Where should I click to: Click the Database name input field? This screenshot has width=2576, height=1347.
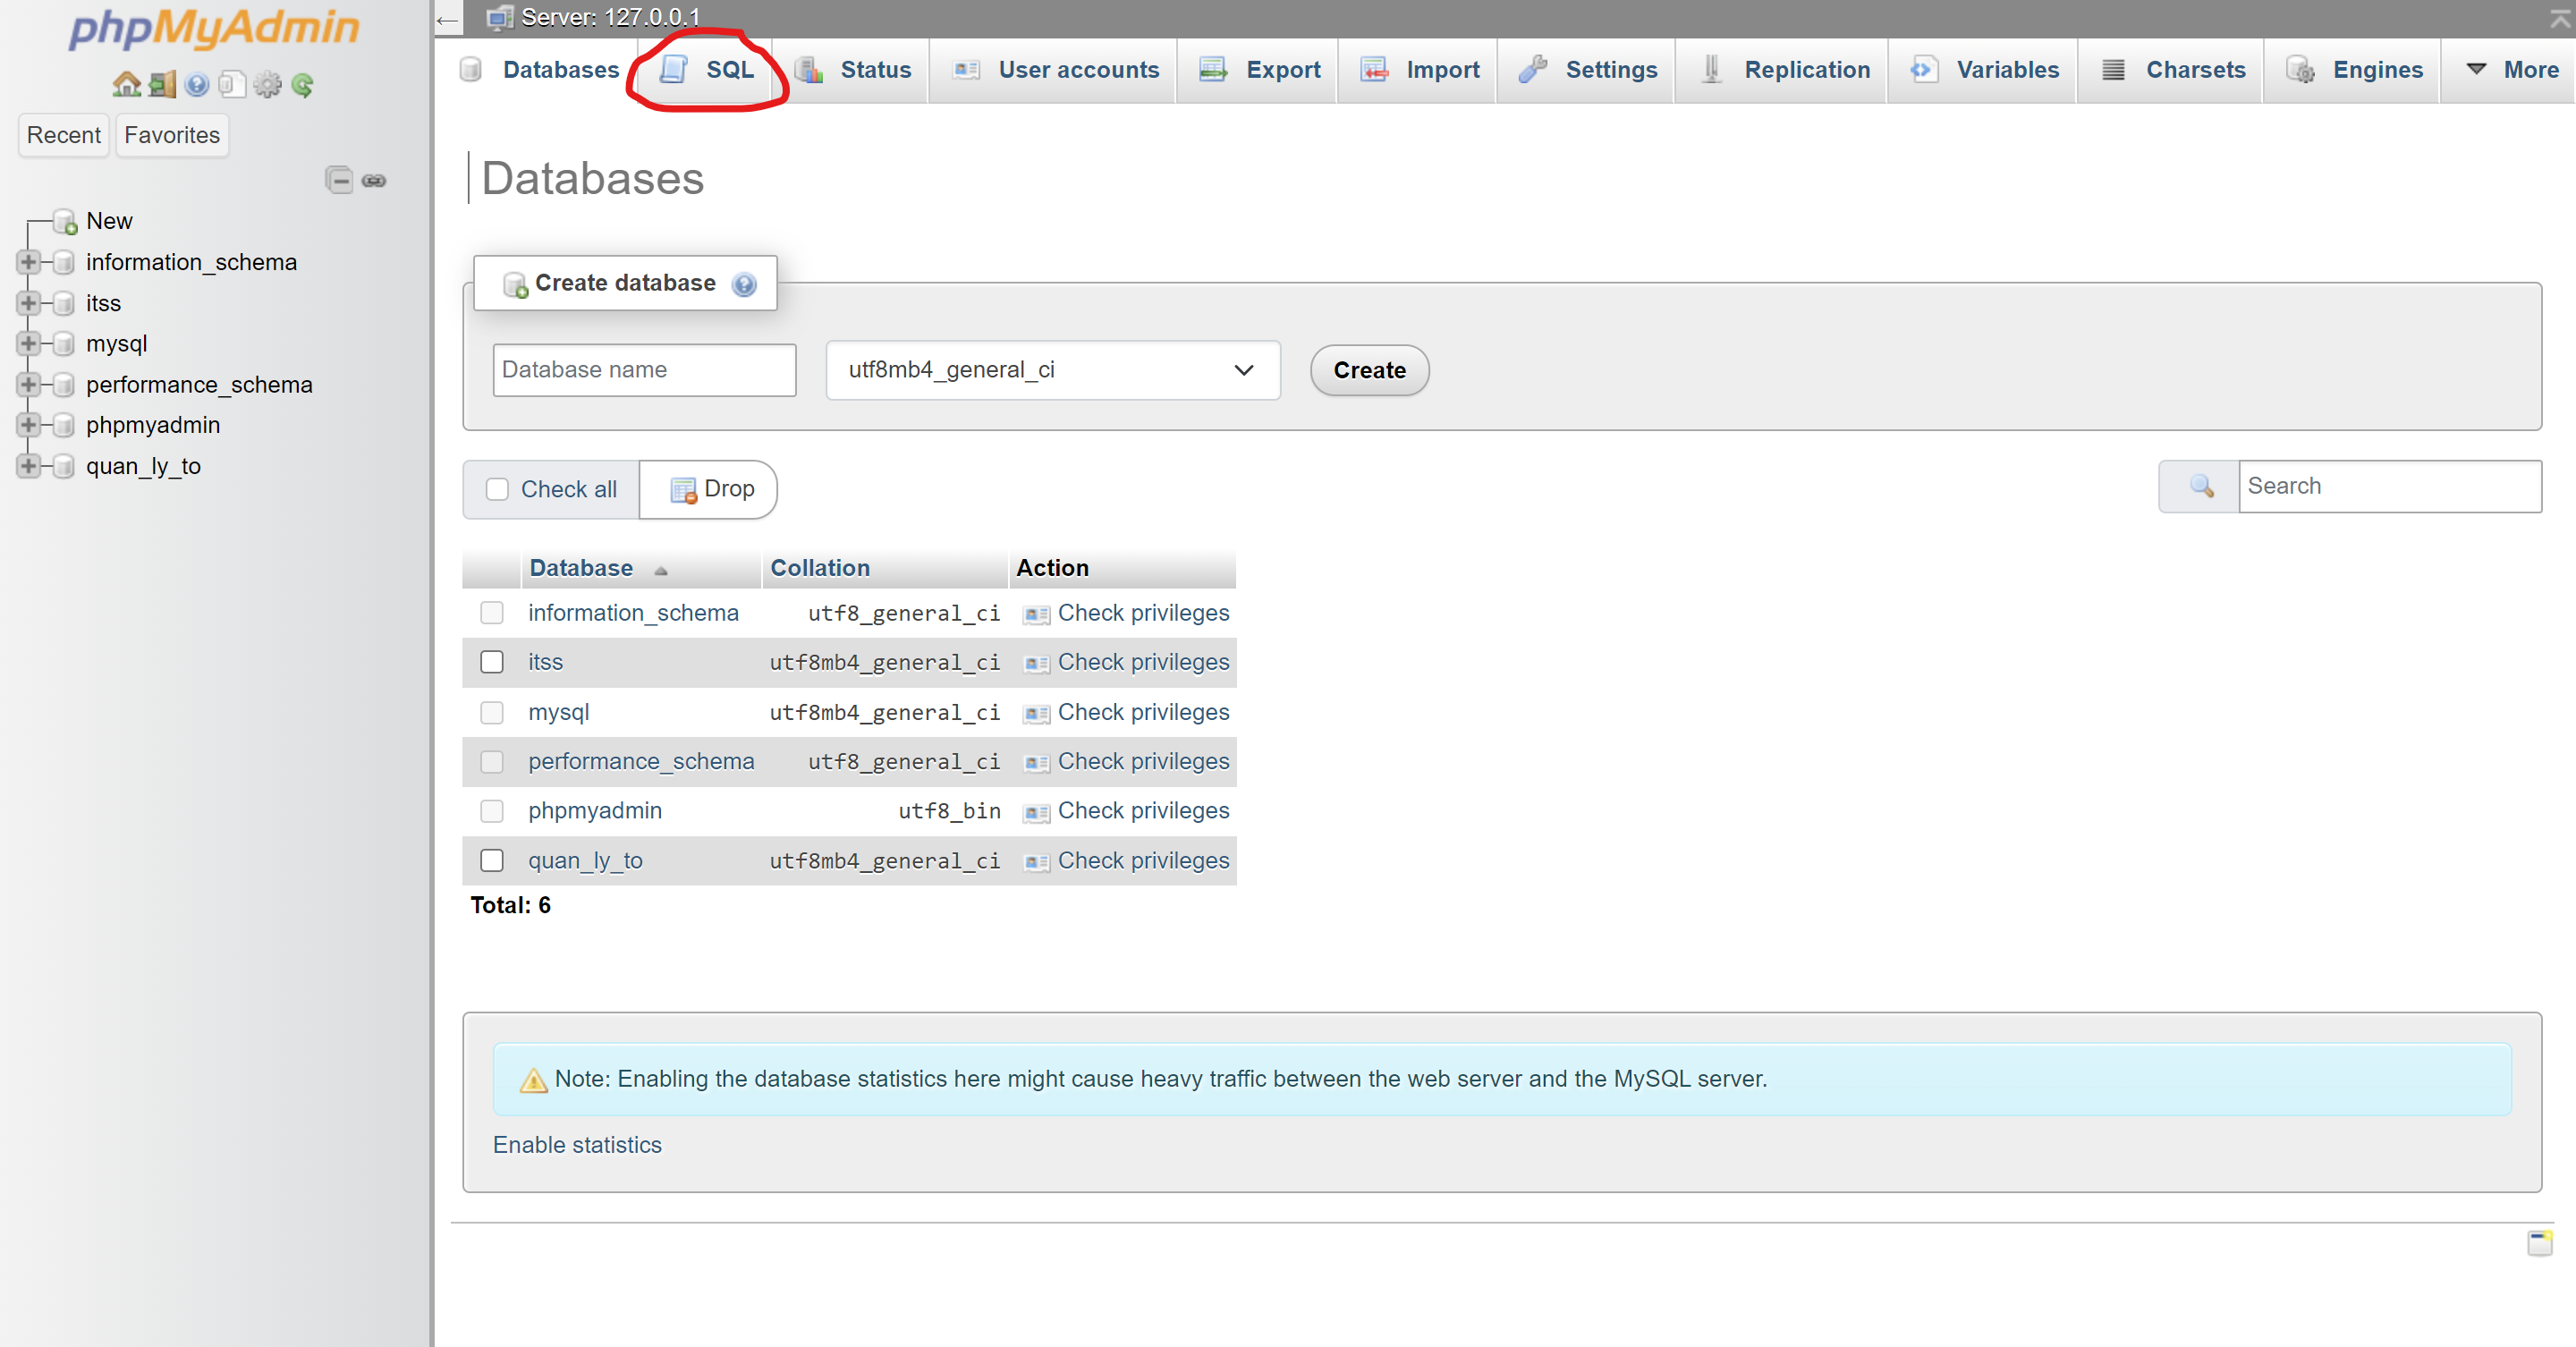pyautogui.click(x=644, y=370)
